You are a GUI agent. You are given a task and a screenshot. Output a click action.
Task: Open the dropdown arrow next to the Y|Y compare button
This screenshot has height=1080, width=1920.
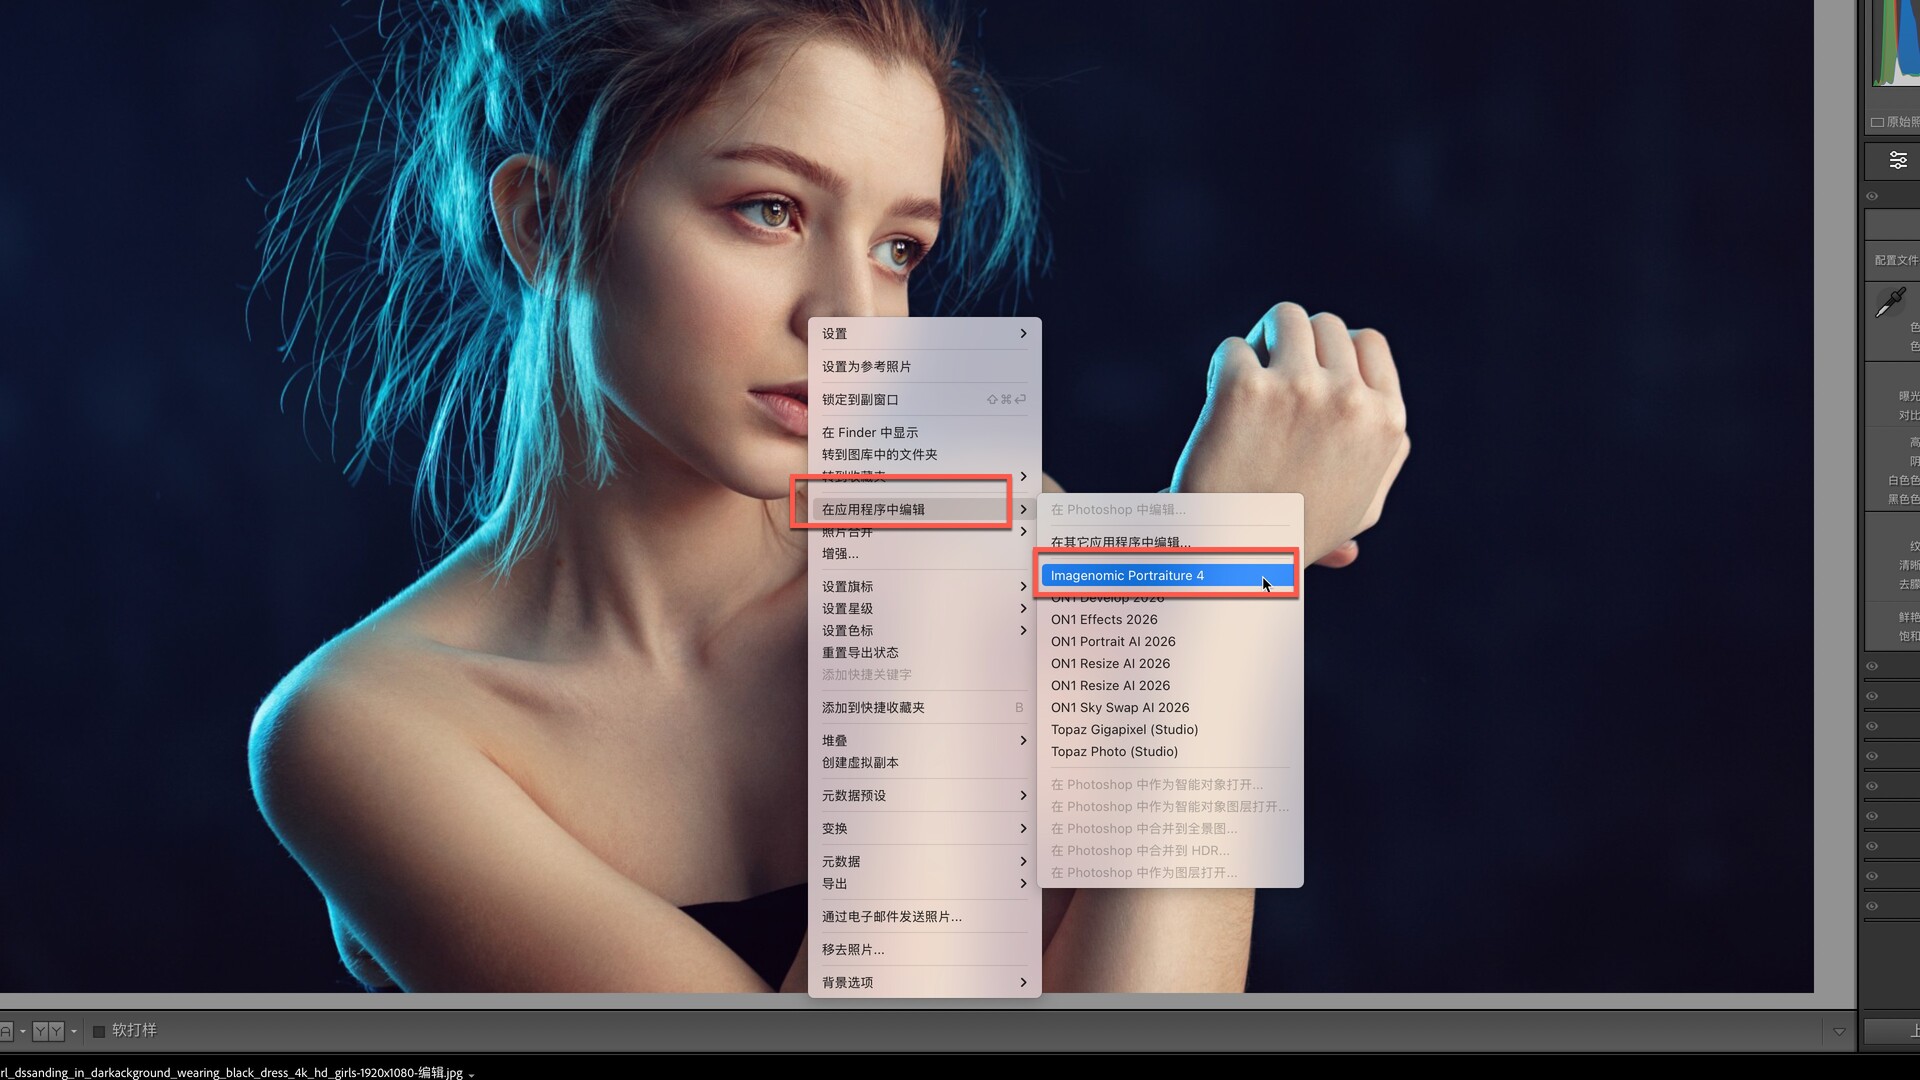[x=74, y=1031]
